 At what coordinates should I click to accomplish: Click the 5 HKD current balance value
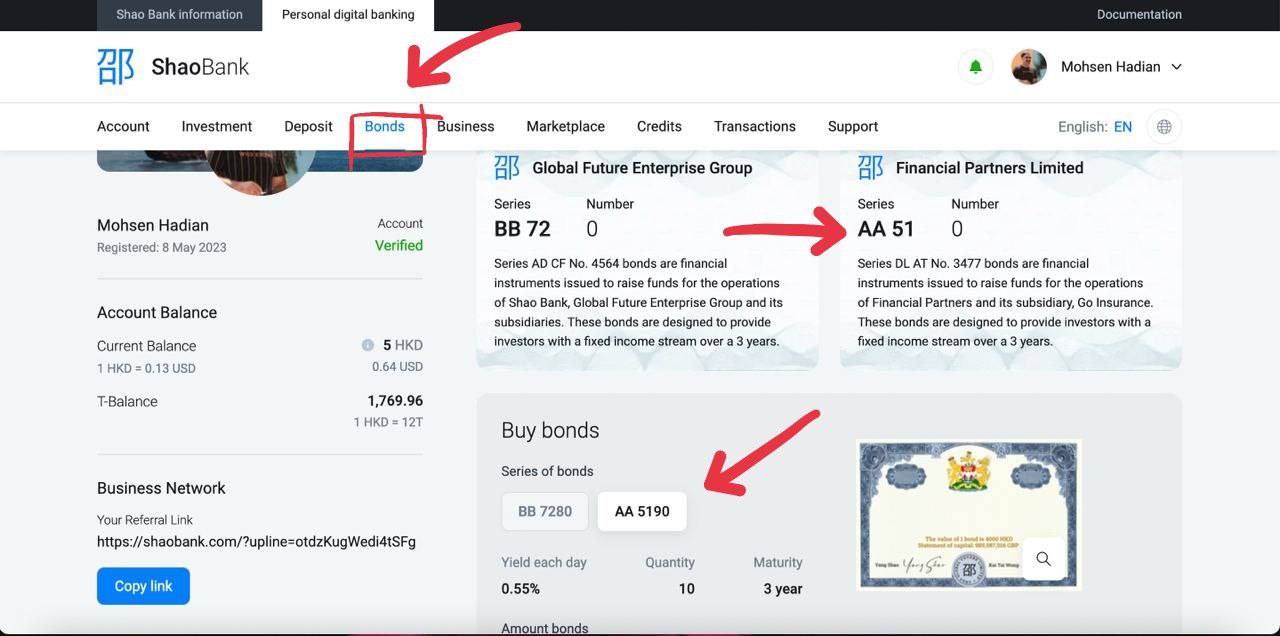tap(403, 345)
